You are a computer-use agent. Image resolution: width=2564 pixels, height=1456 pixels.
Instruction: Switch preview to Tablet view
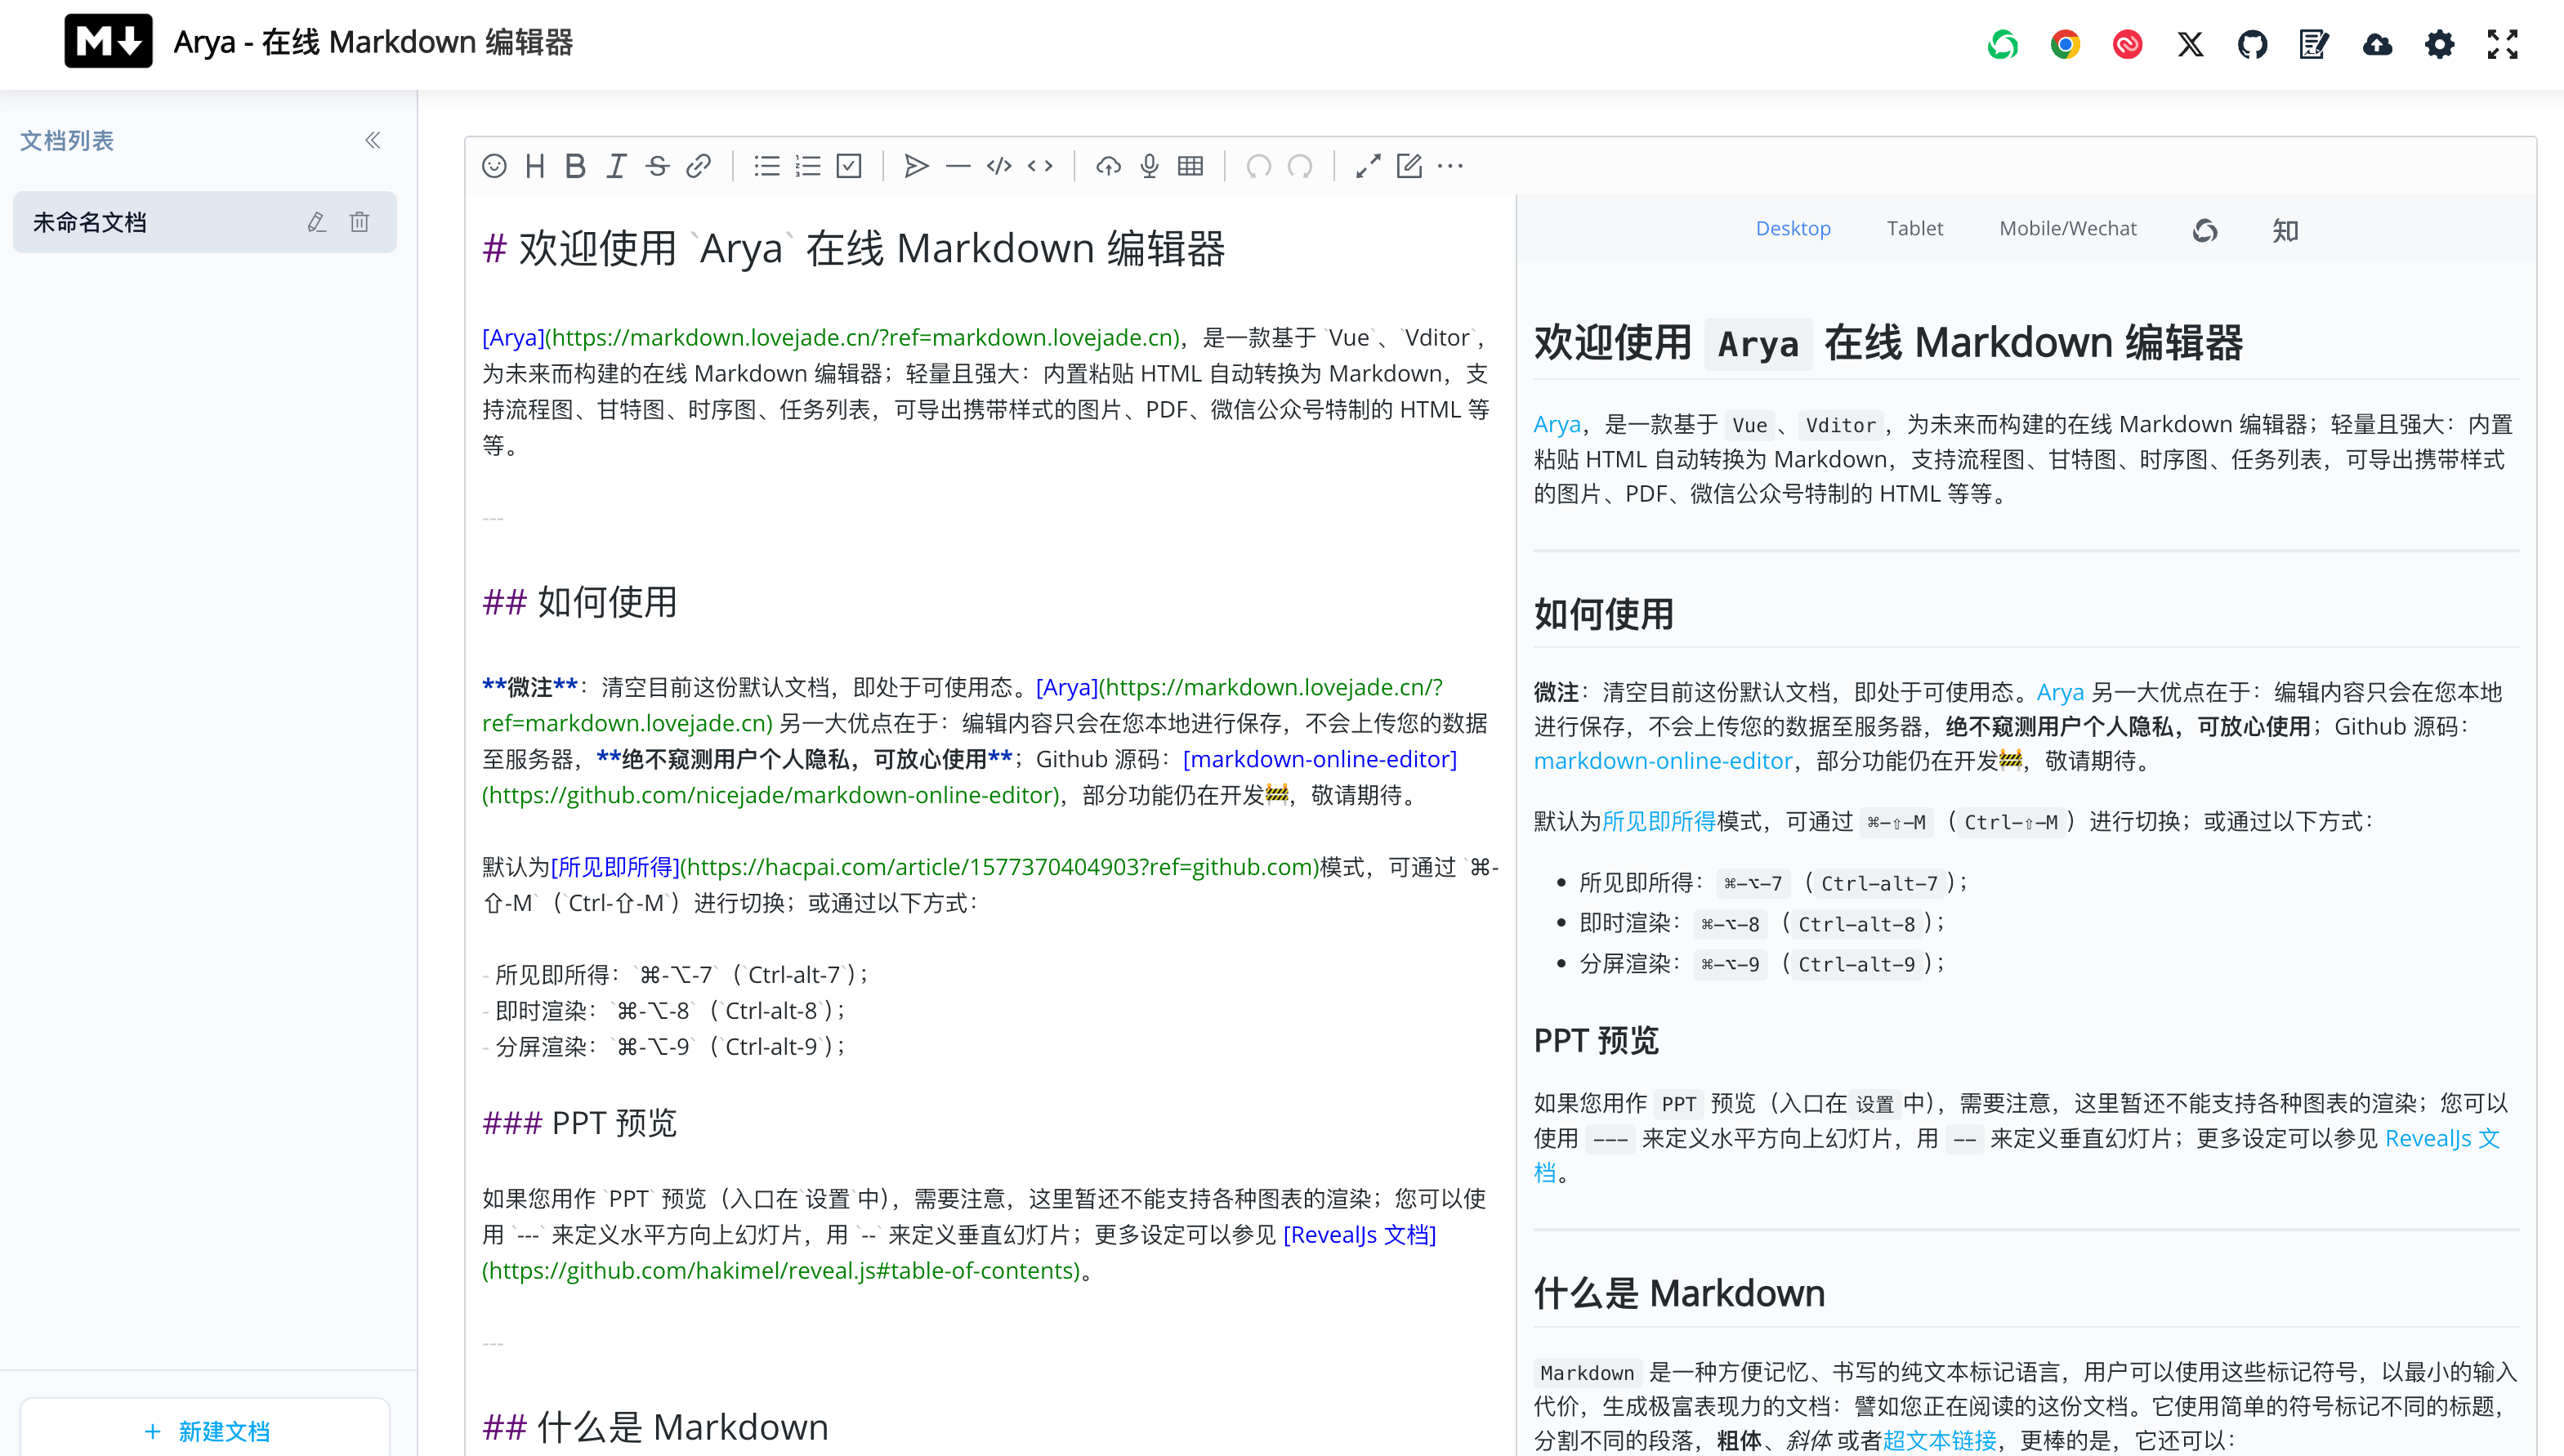coord(1914,228)
